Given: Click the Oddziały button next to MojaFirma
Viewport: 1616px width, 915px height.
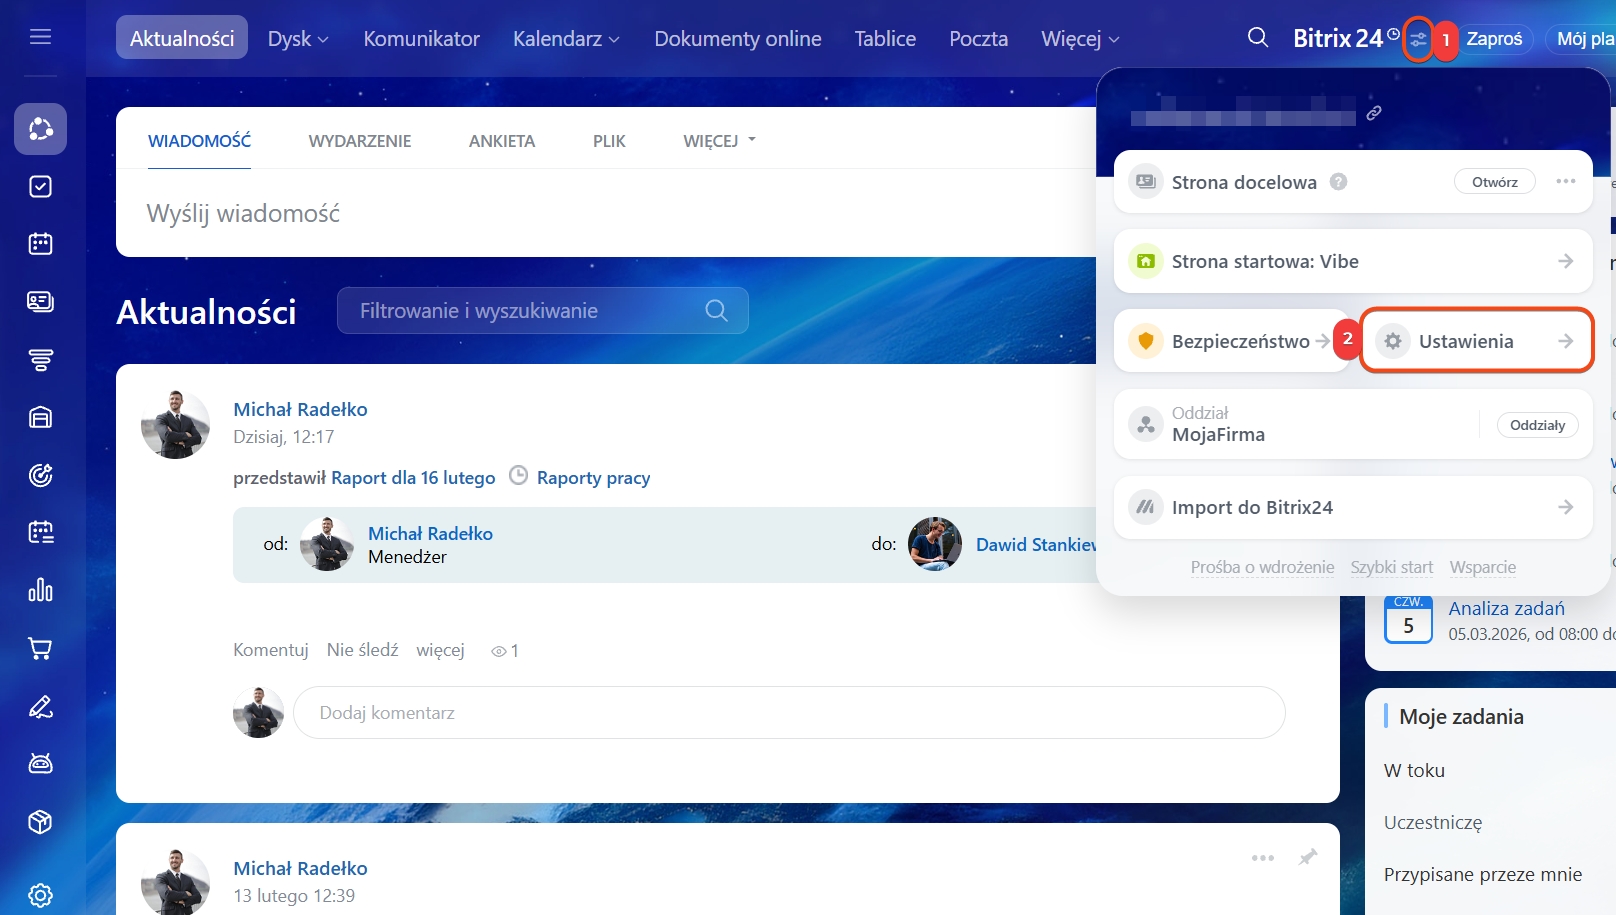Looking at the screenshot, I should click(x=1537, y=425).
